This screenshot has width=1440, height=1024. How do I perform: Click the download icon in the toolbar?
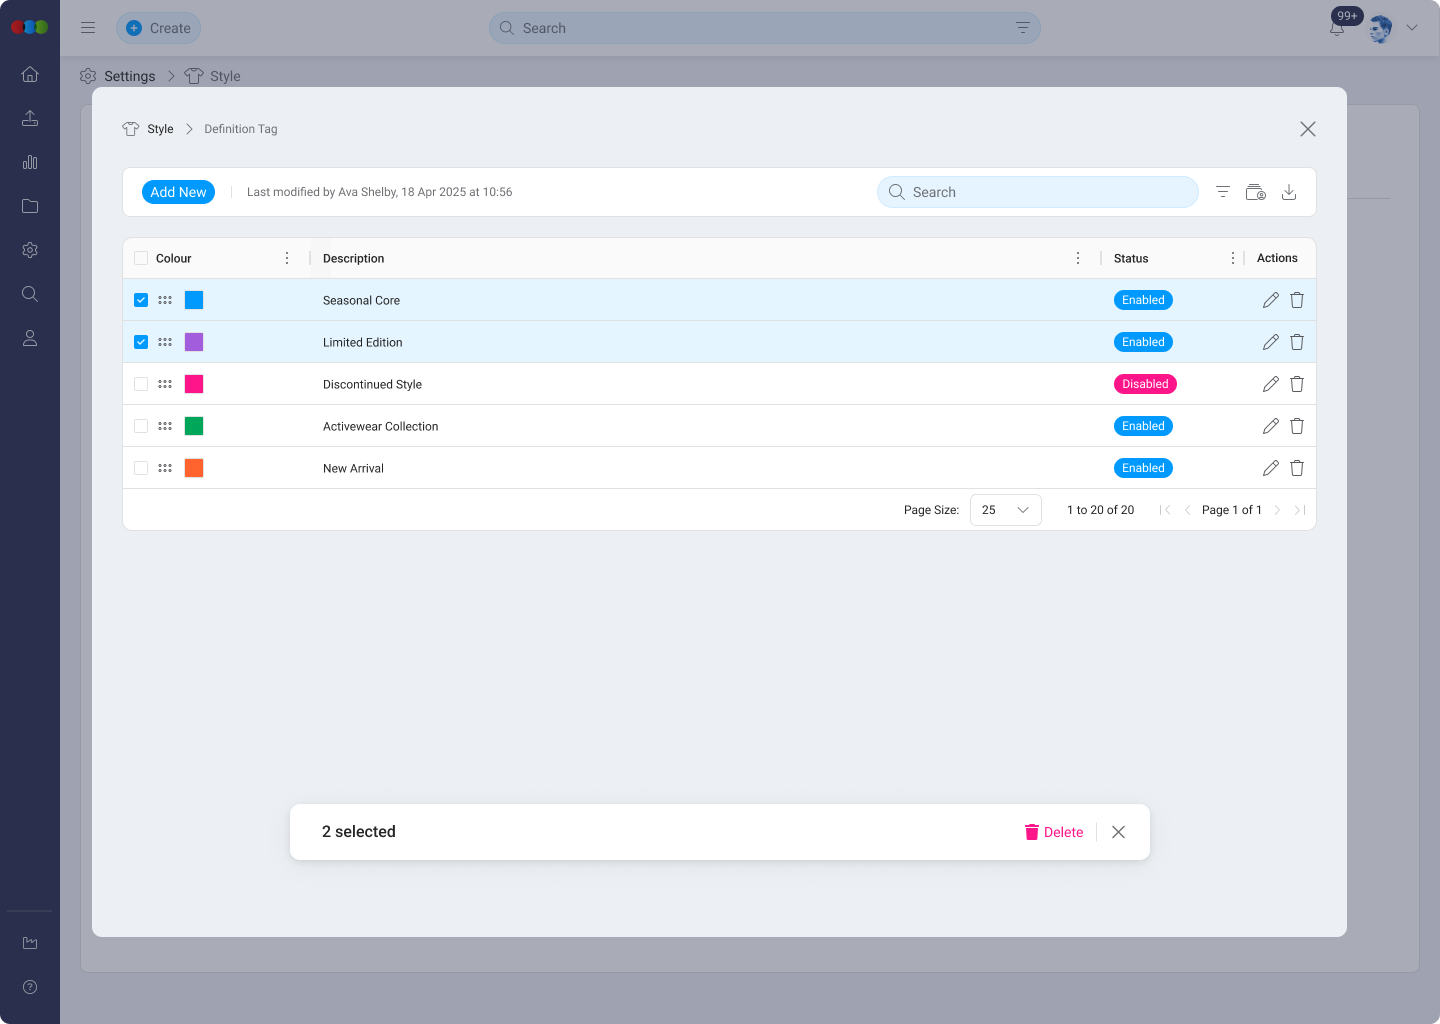1289,192
